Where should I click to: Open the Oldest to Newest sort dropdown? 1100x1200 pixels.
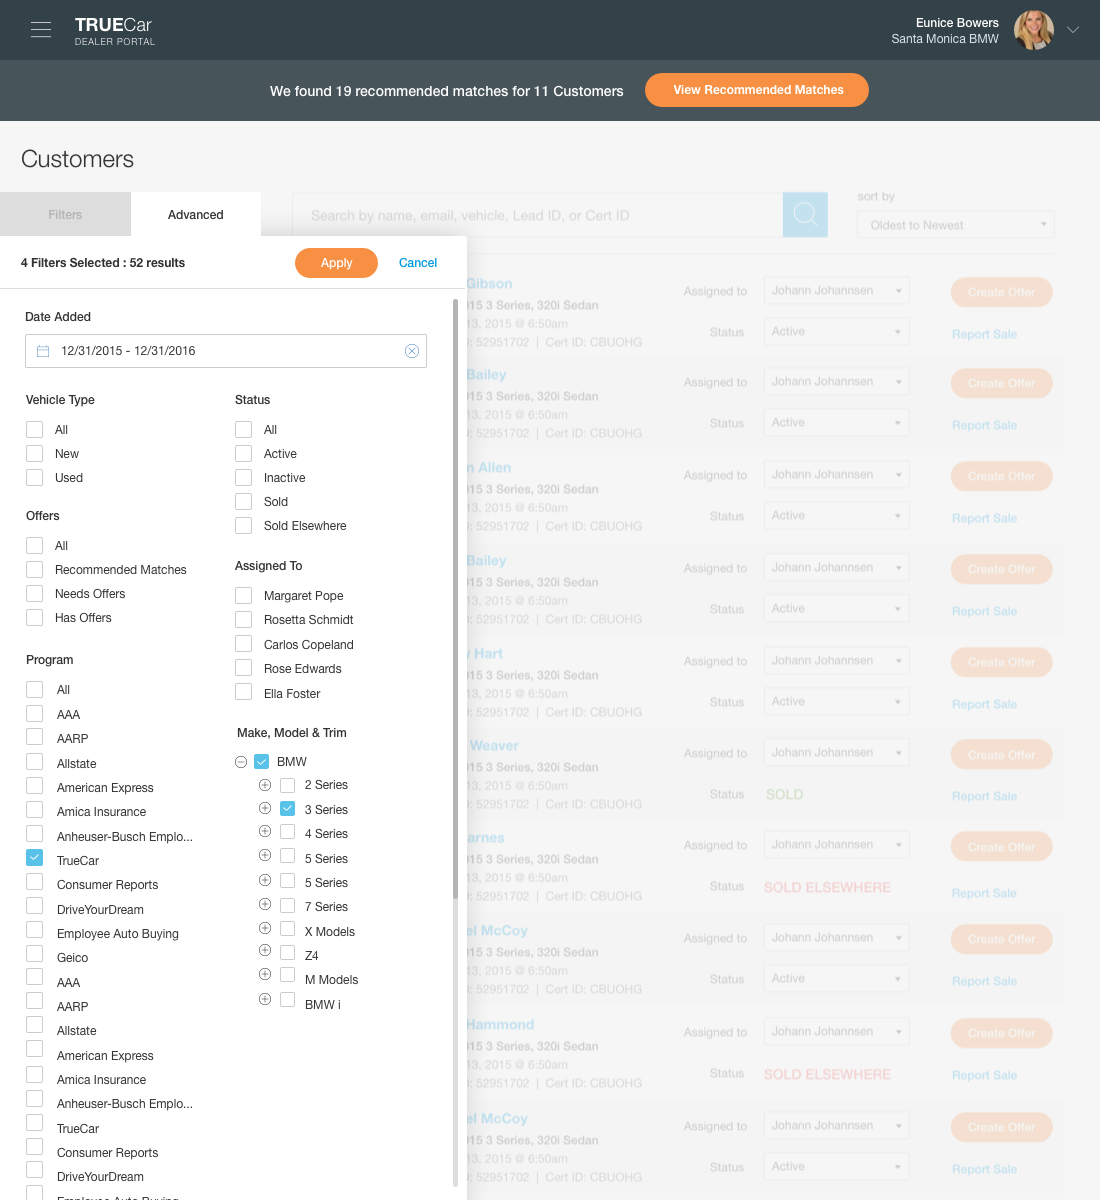click(955, 224)
